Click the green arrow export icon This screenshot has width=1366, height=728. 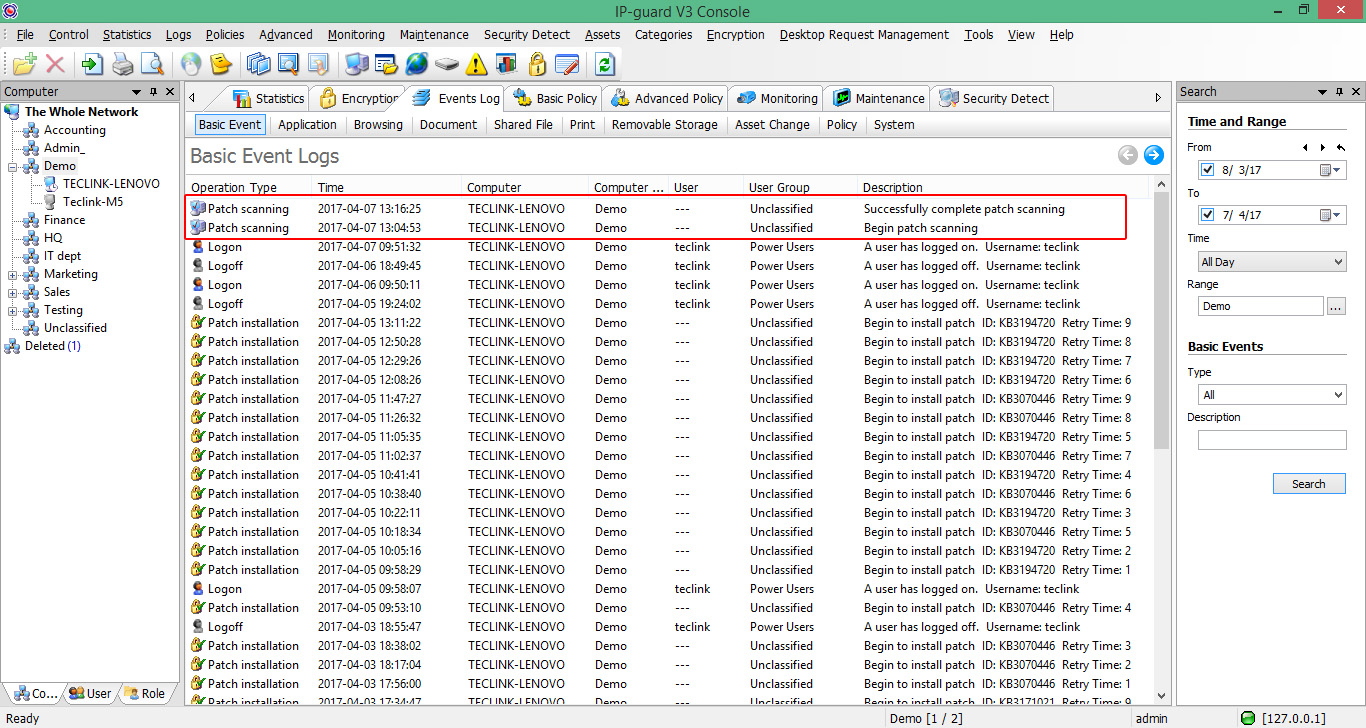coord(92,65)
